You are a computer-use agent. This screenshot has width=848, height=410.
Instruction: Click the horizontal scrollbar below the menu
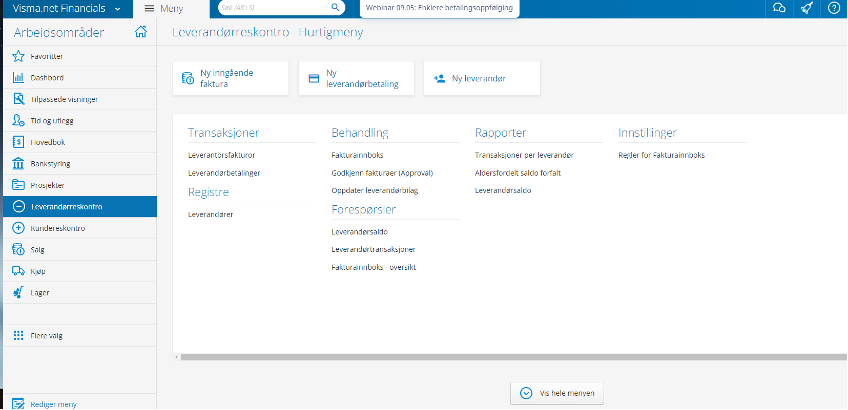[x=510, y=355]
